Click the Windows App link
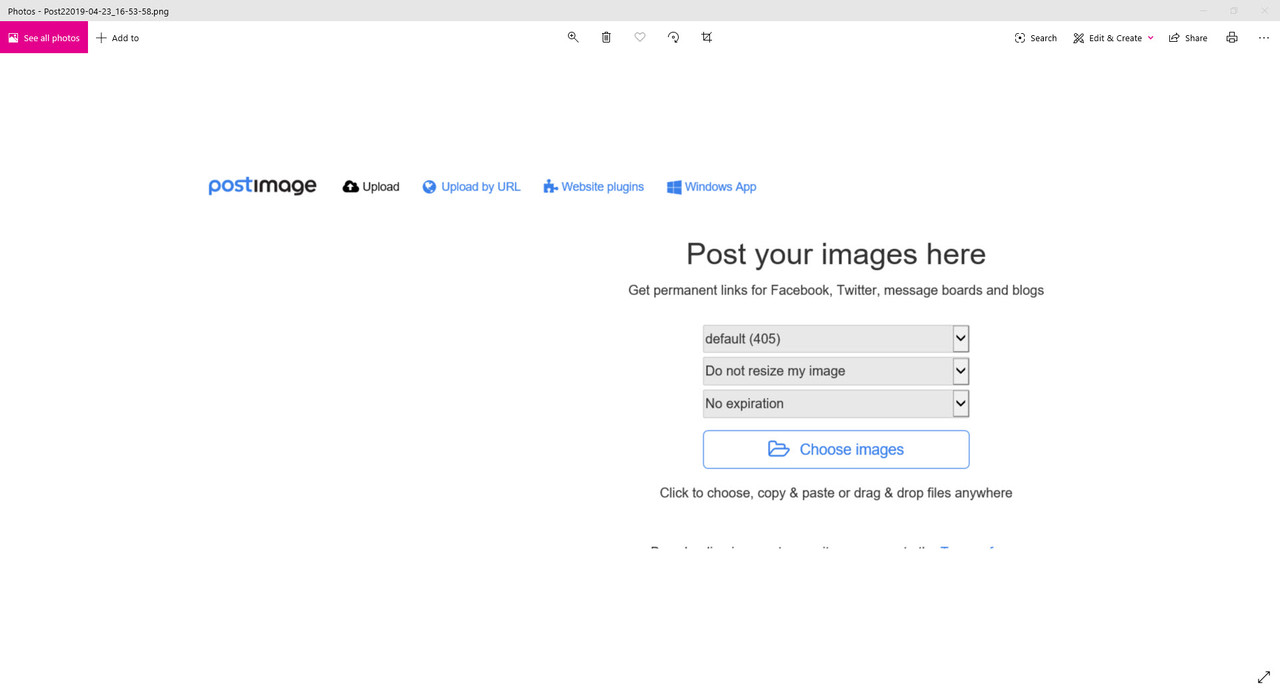The height and width of the screenshot is (693, 1280). (712, 187)
